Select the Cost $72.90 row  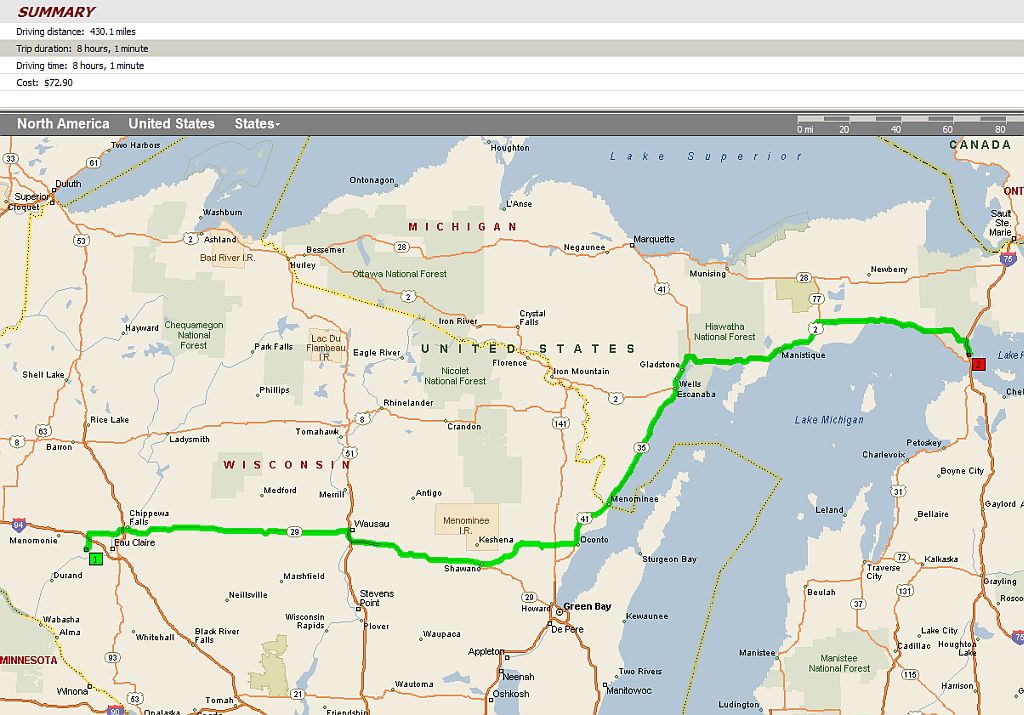(512, 82)
